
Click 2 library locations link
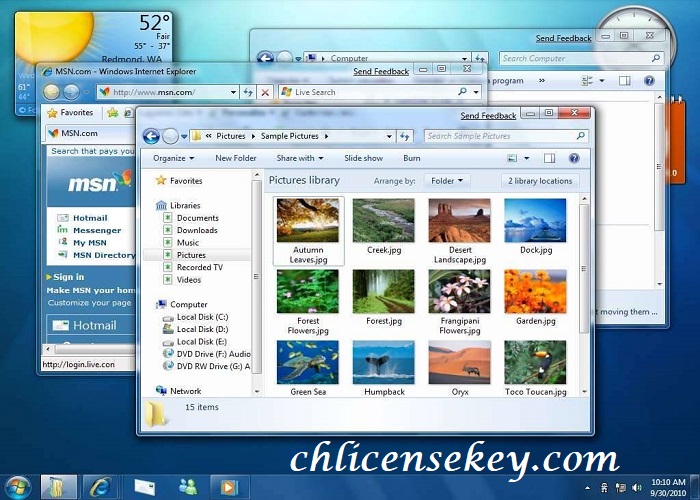540,181
